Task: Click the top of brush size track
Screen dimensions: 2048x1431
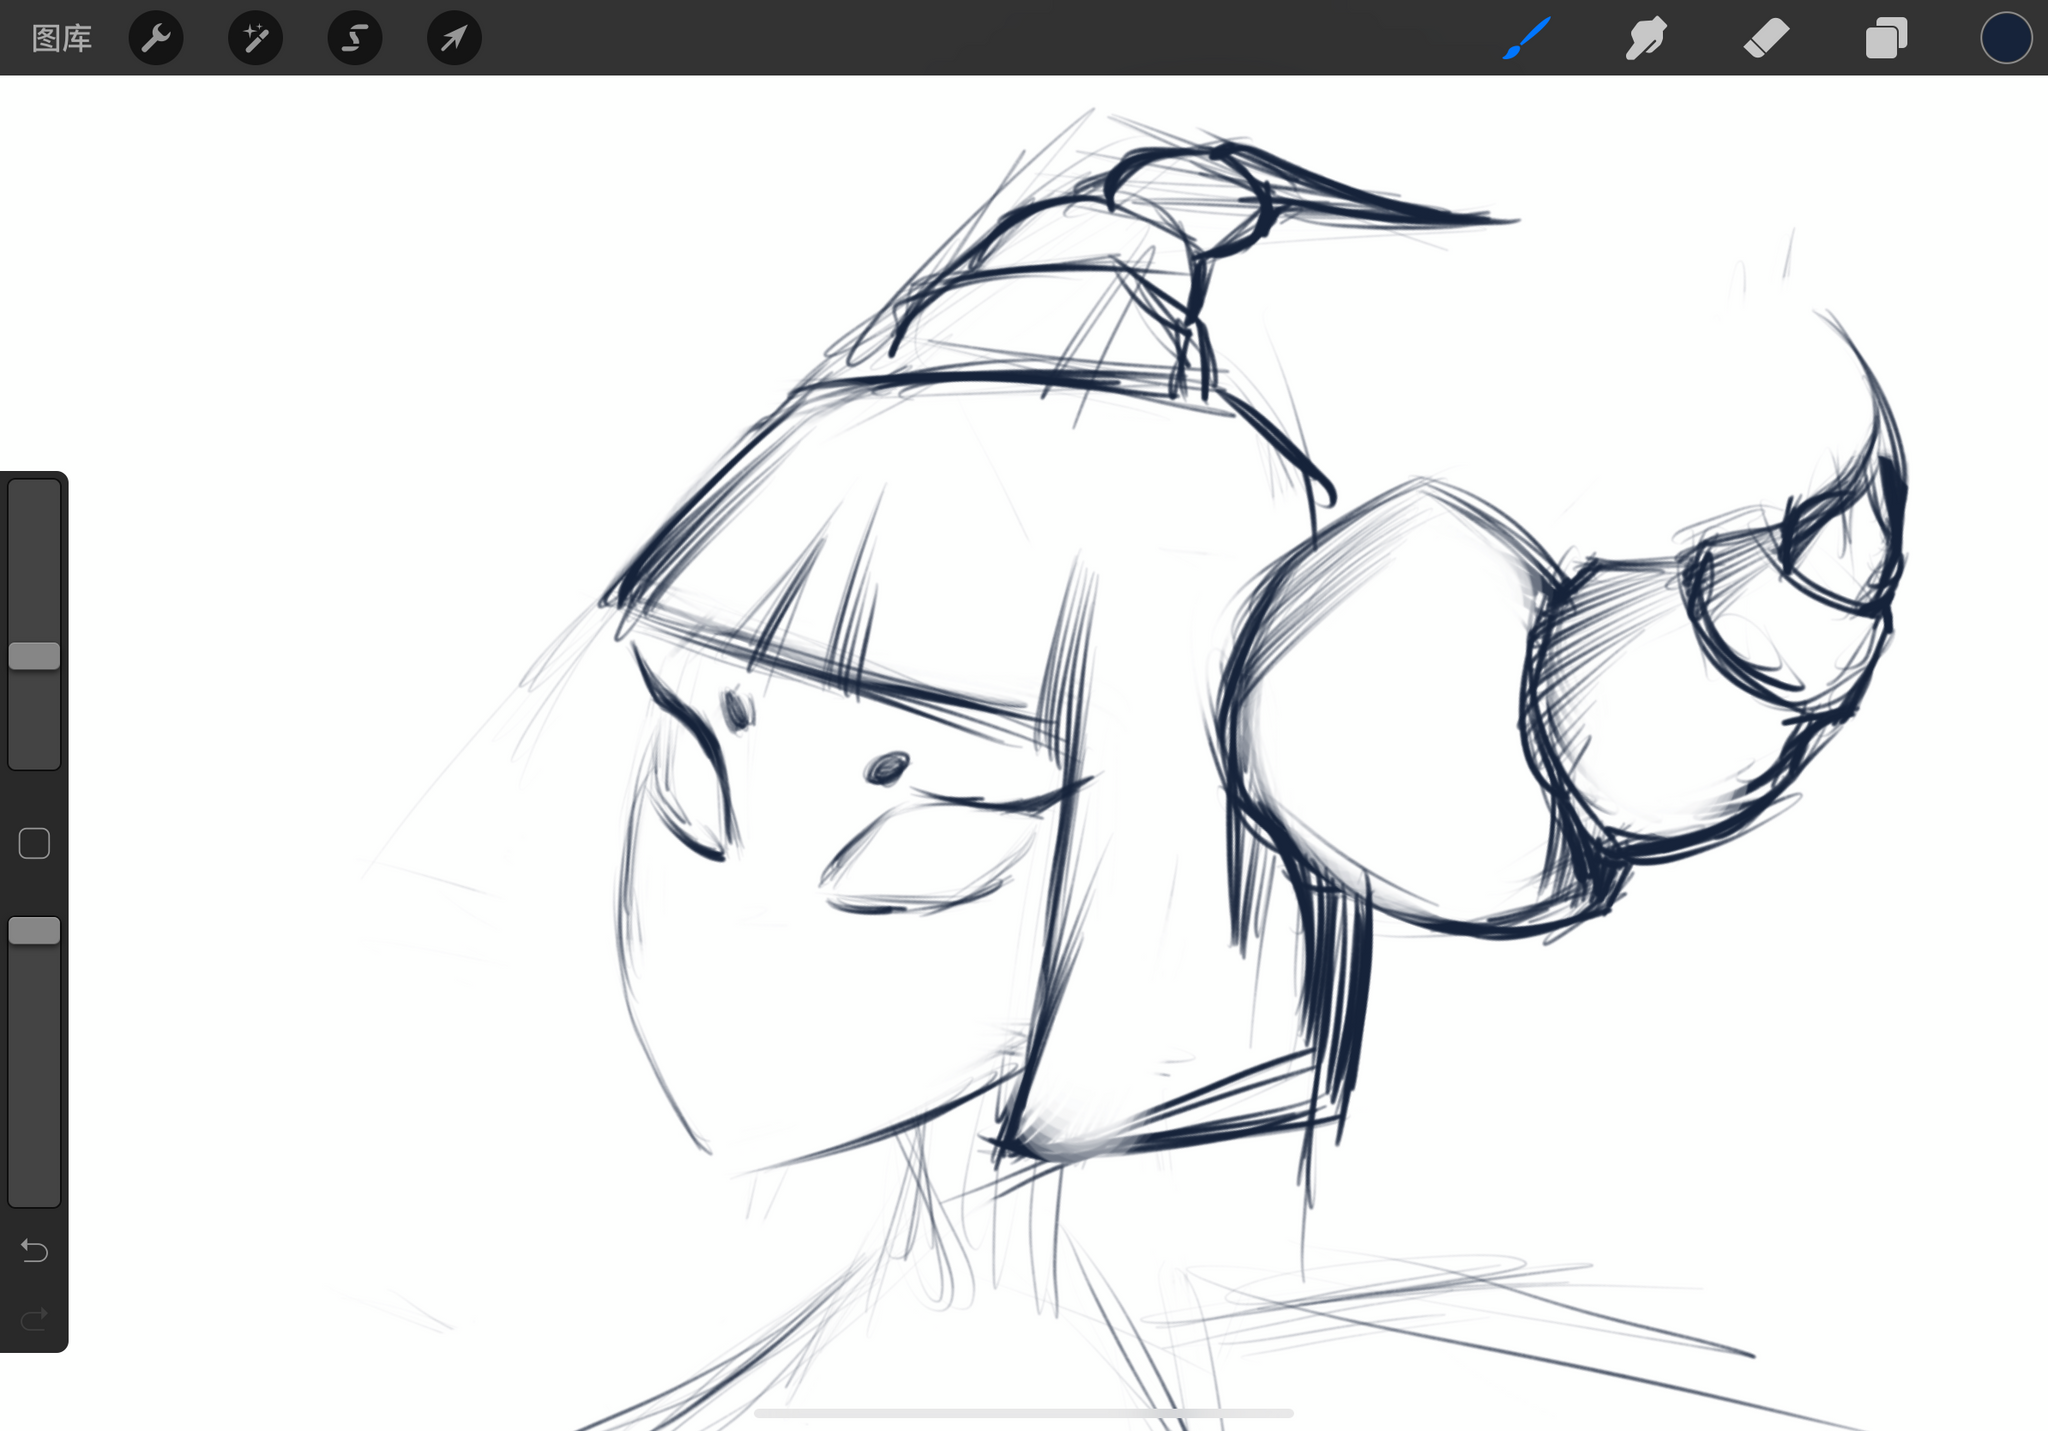Action: [34, 495]
